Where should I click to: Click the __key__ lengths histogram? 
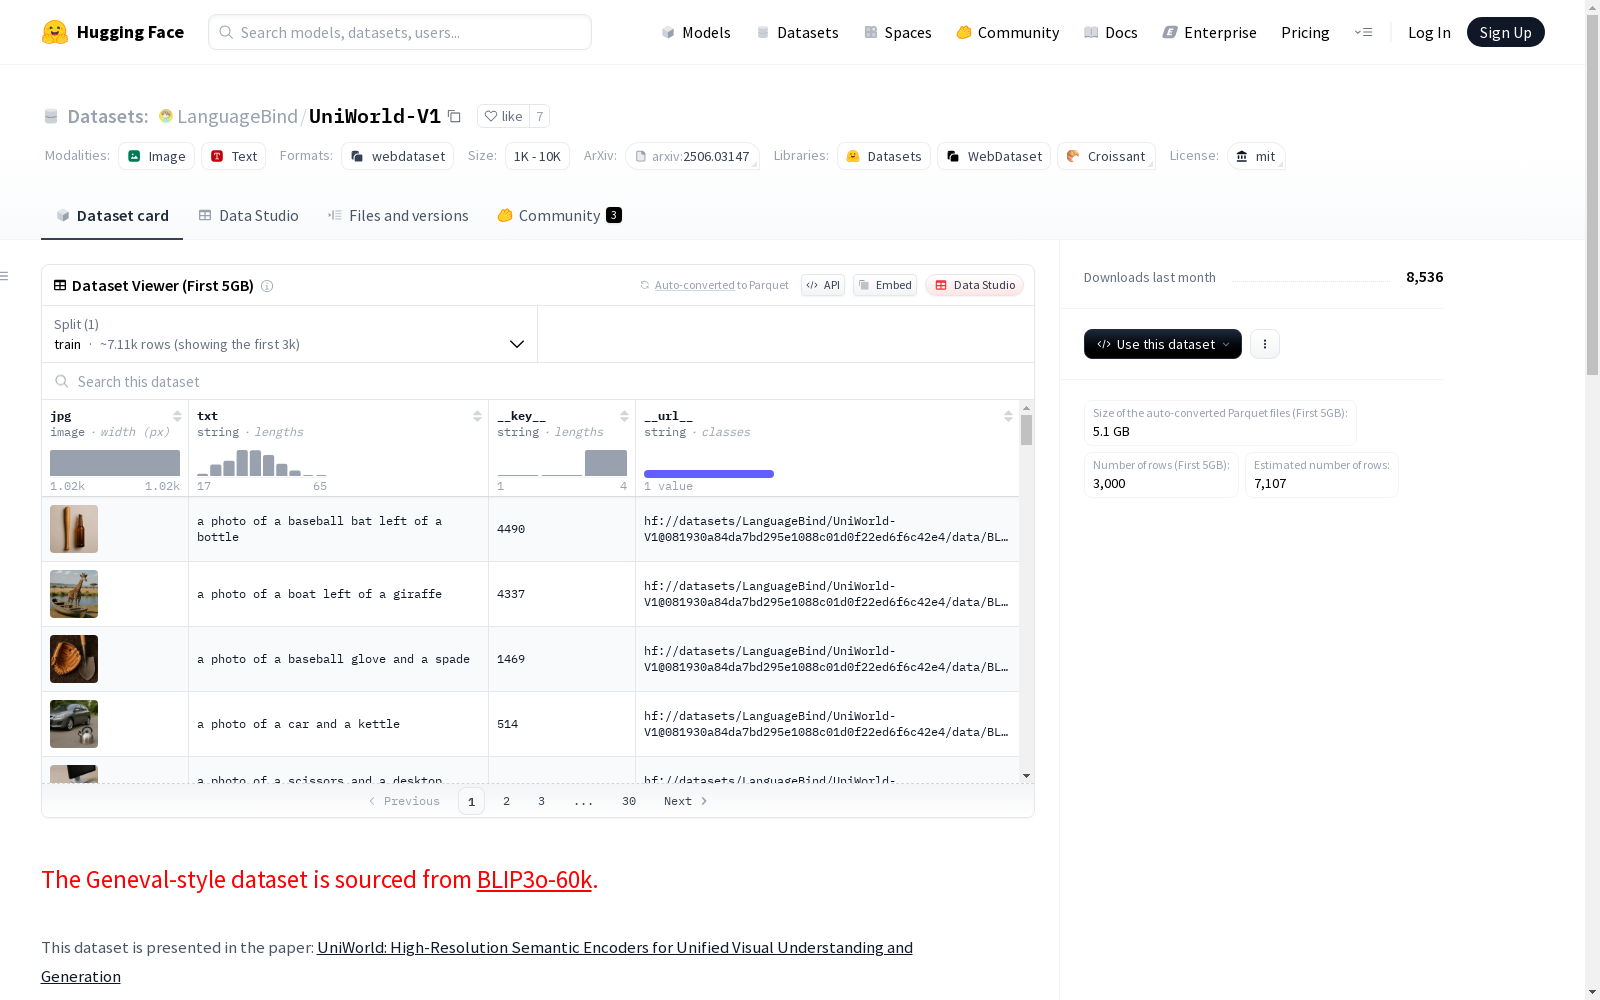click(562, 463)
